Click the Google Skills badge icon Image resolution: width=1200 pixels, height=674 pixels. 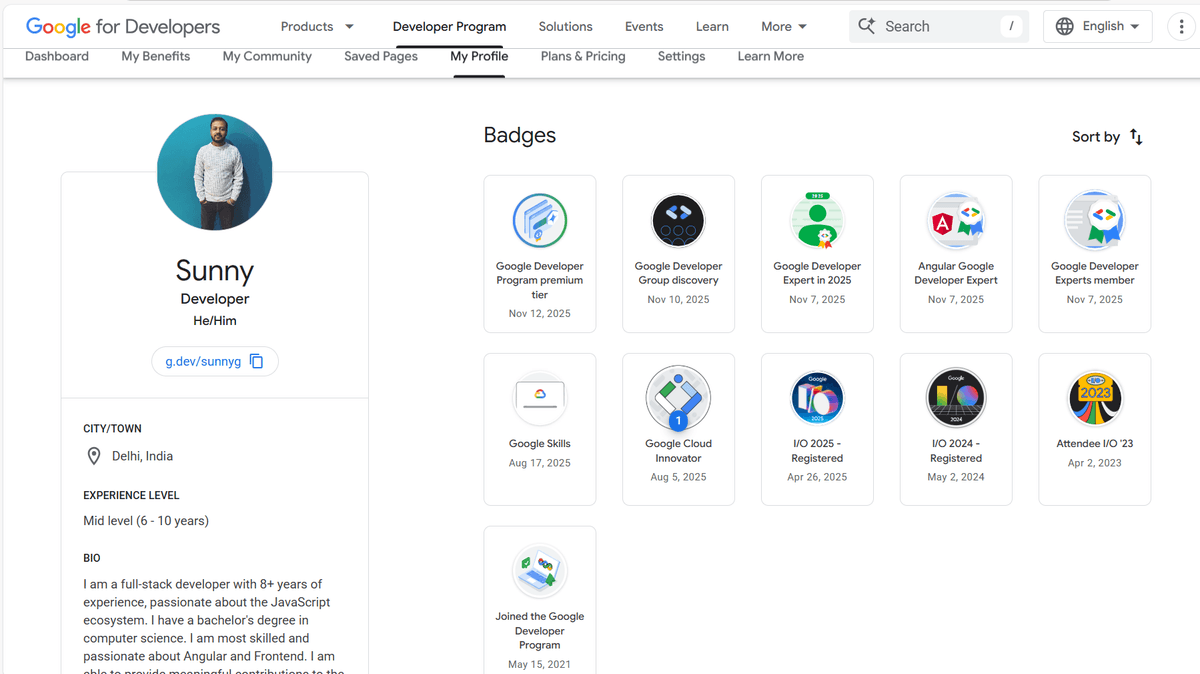click(x=539, y=398)
